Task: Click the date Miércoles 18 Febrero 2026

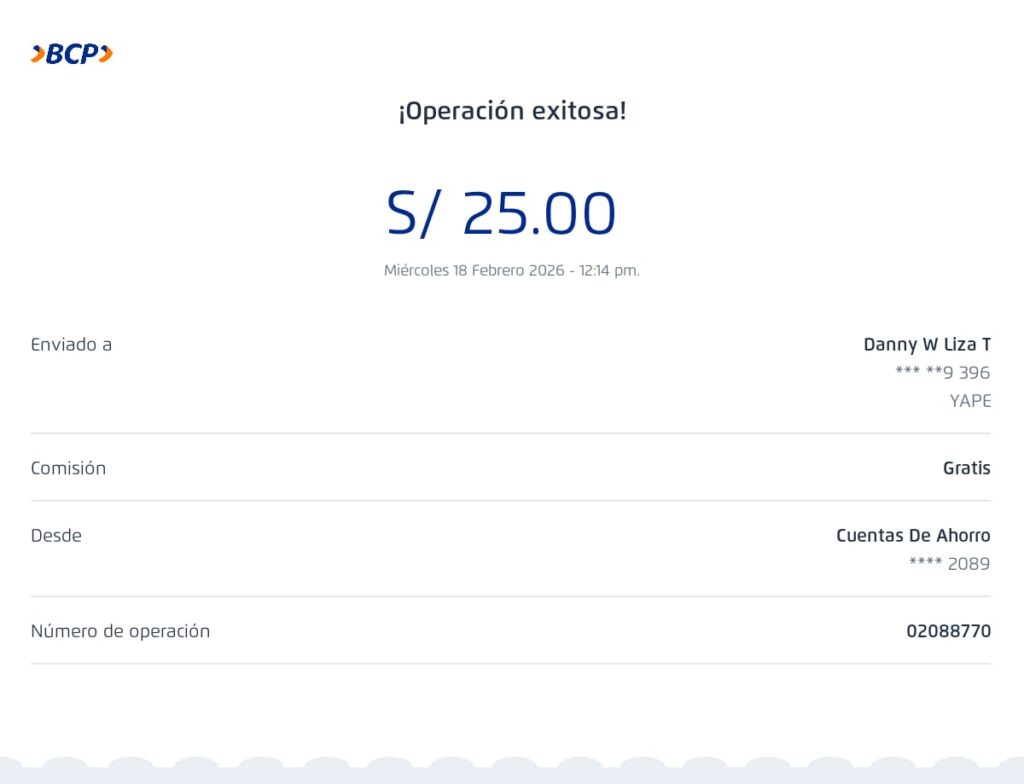Action: click(x=473, y=270)
